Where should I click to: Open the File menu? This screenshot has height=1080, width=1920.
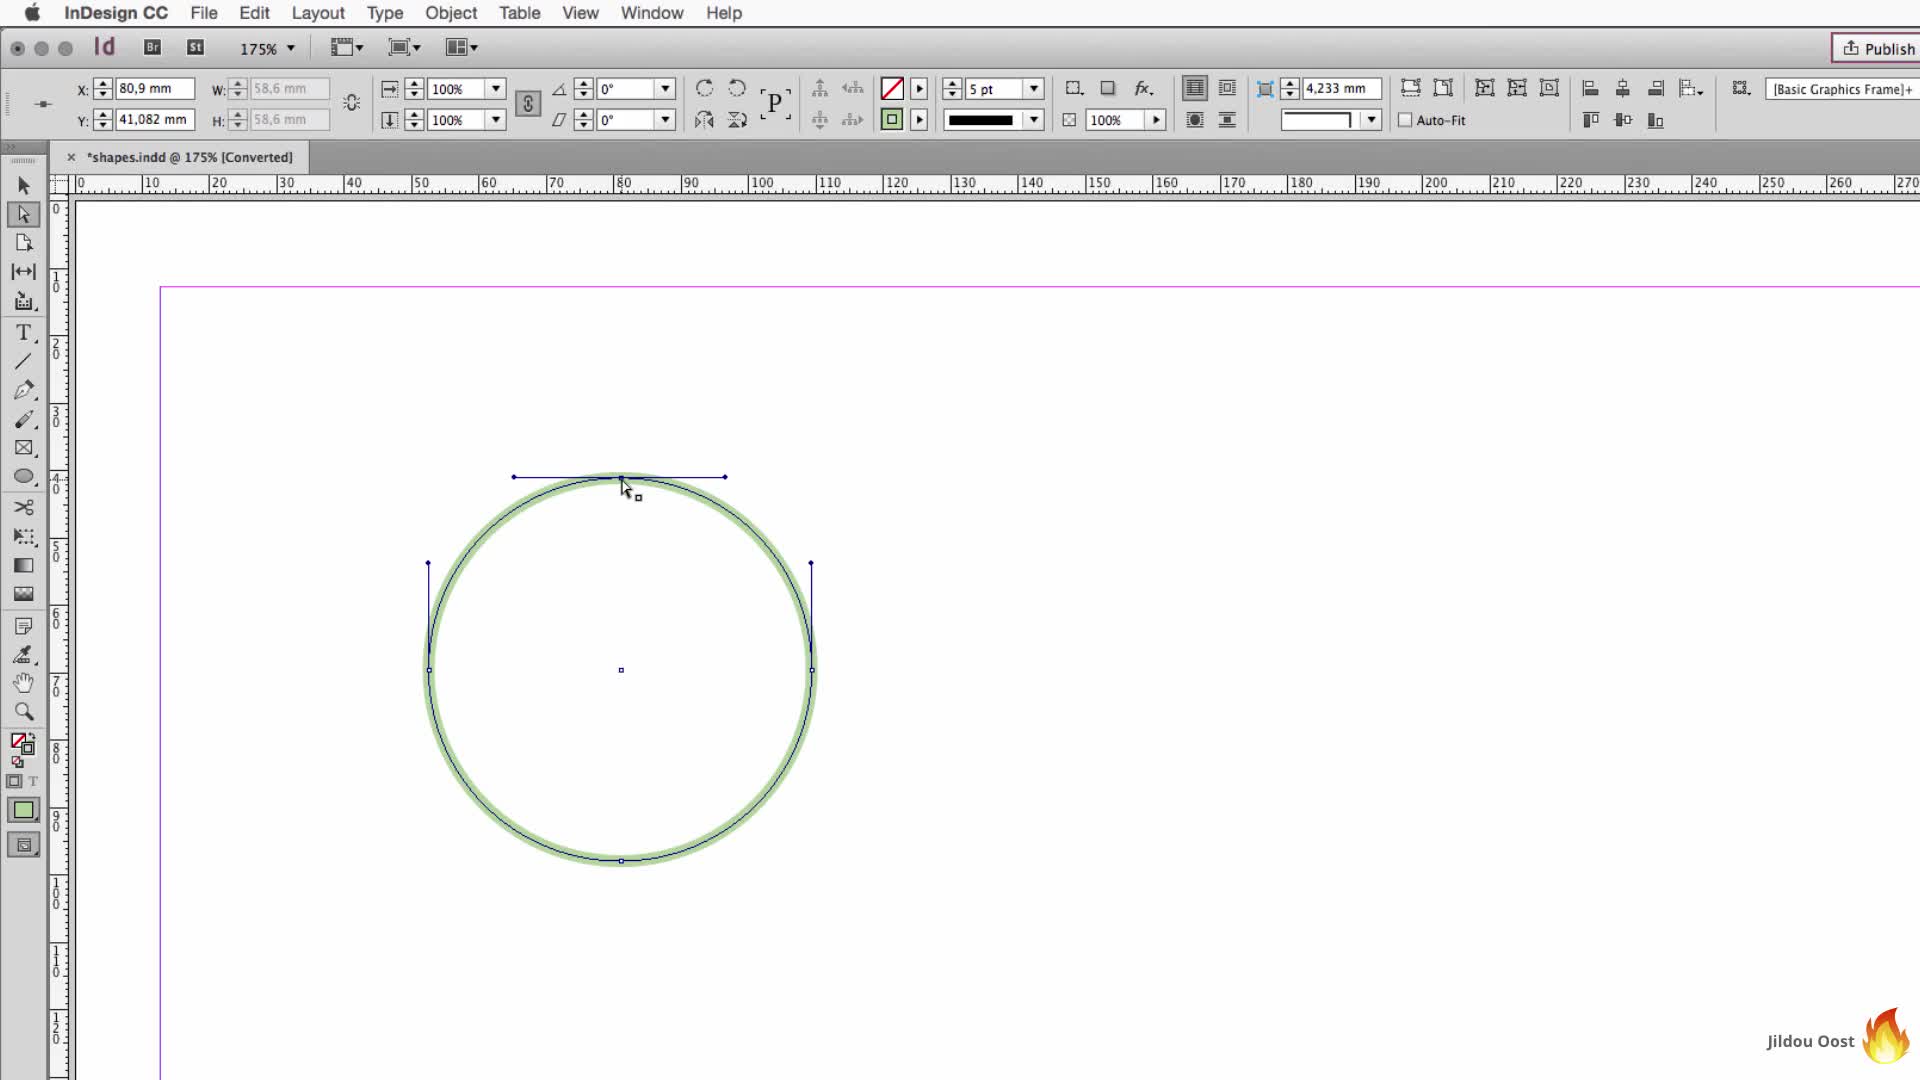(204, 13)
